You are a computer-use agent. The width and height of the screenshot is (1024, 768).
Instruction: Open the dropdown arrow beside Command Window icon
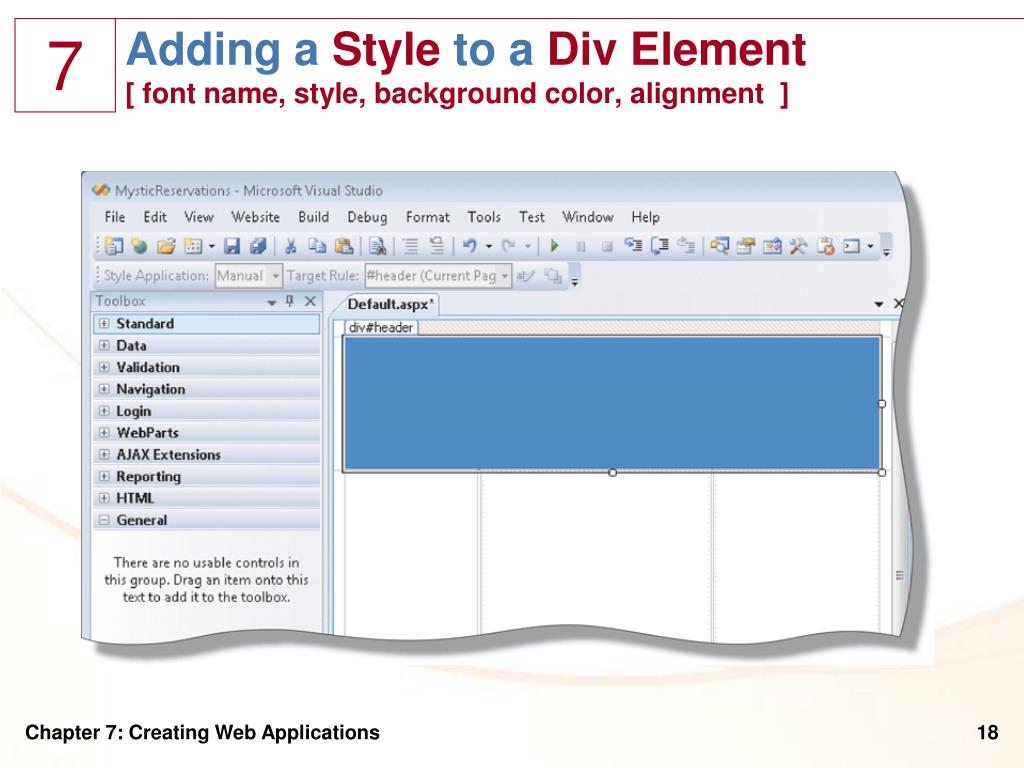pyautogui.click(x=870, y=247)
